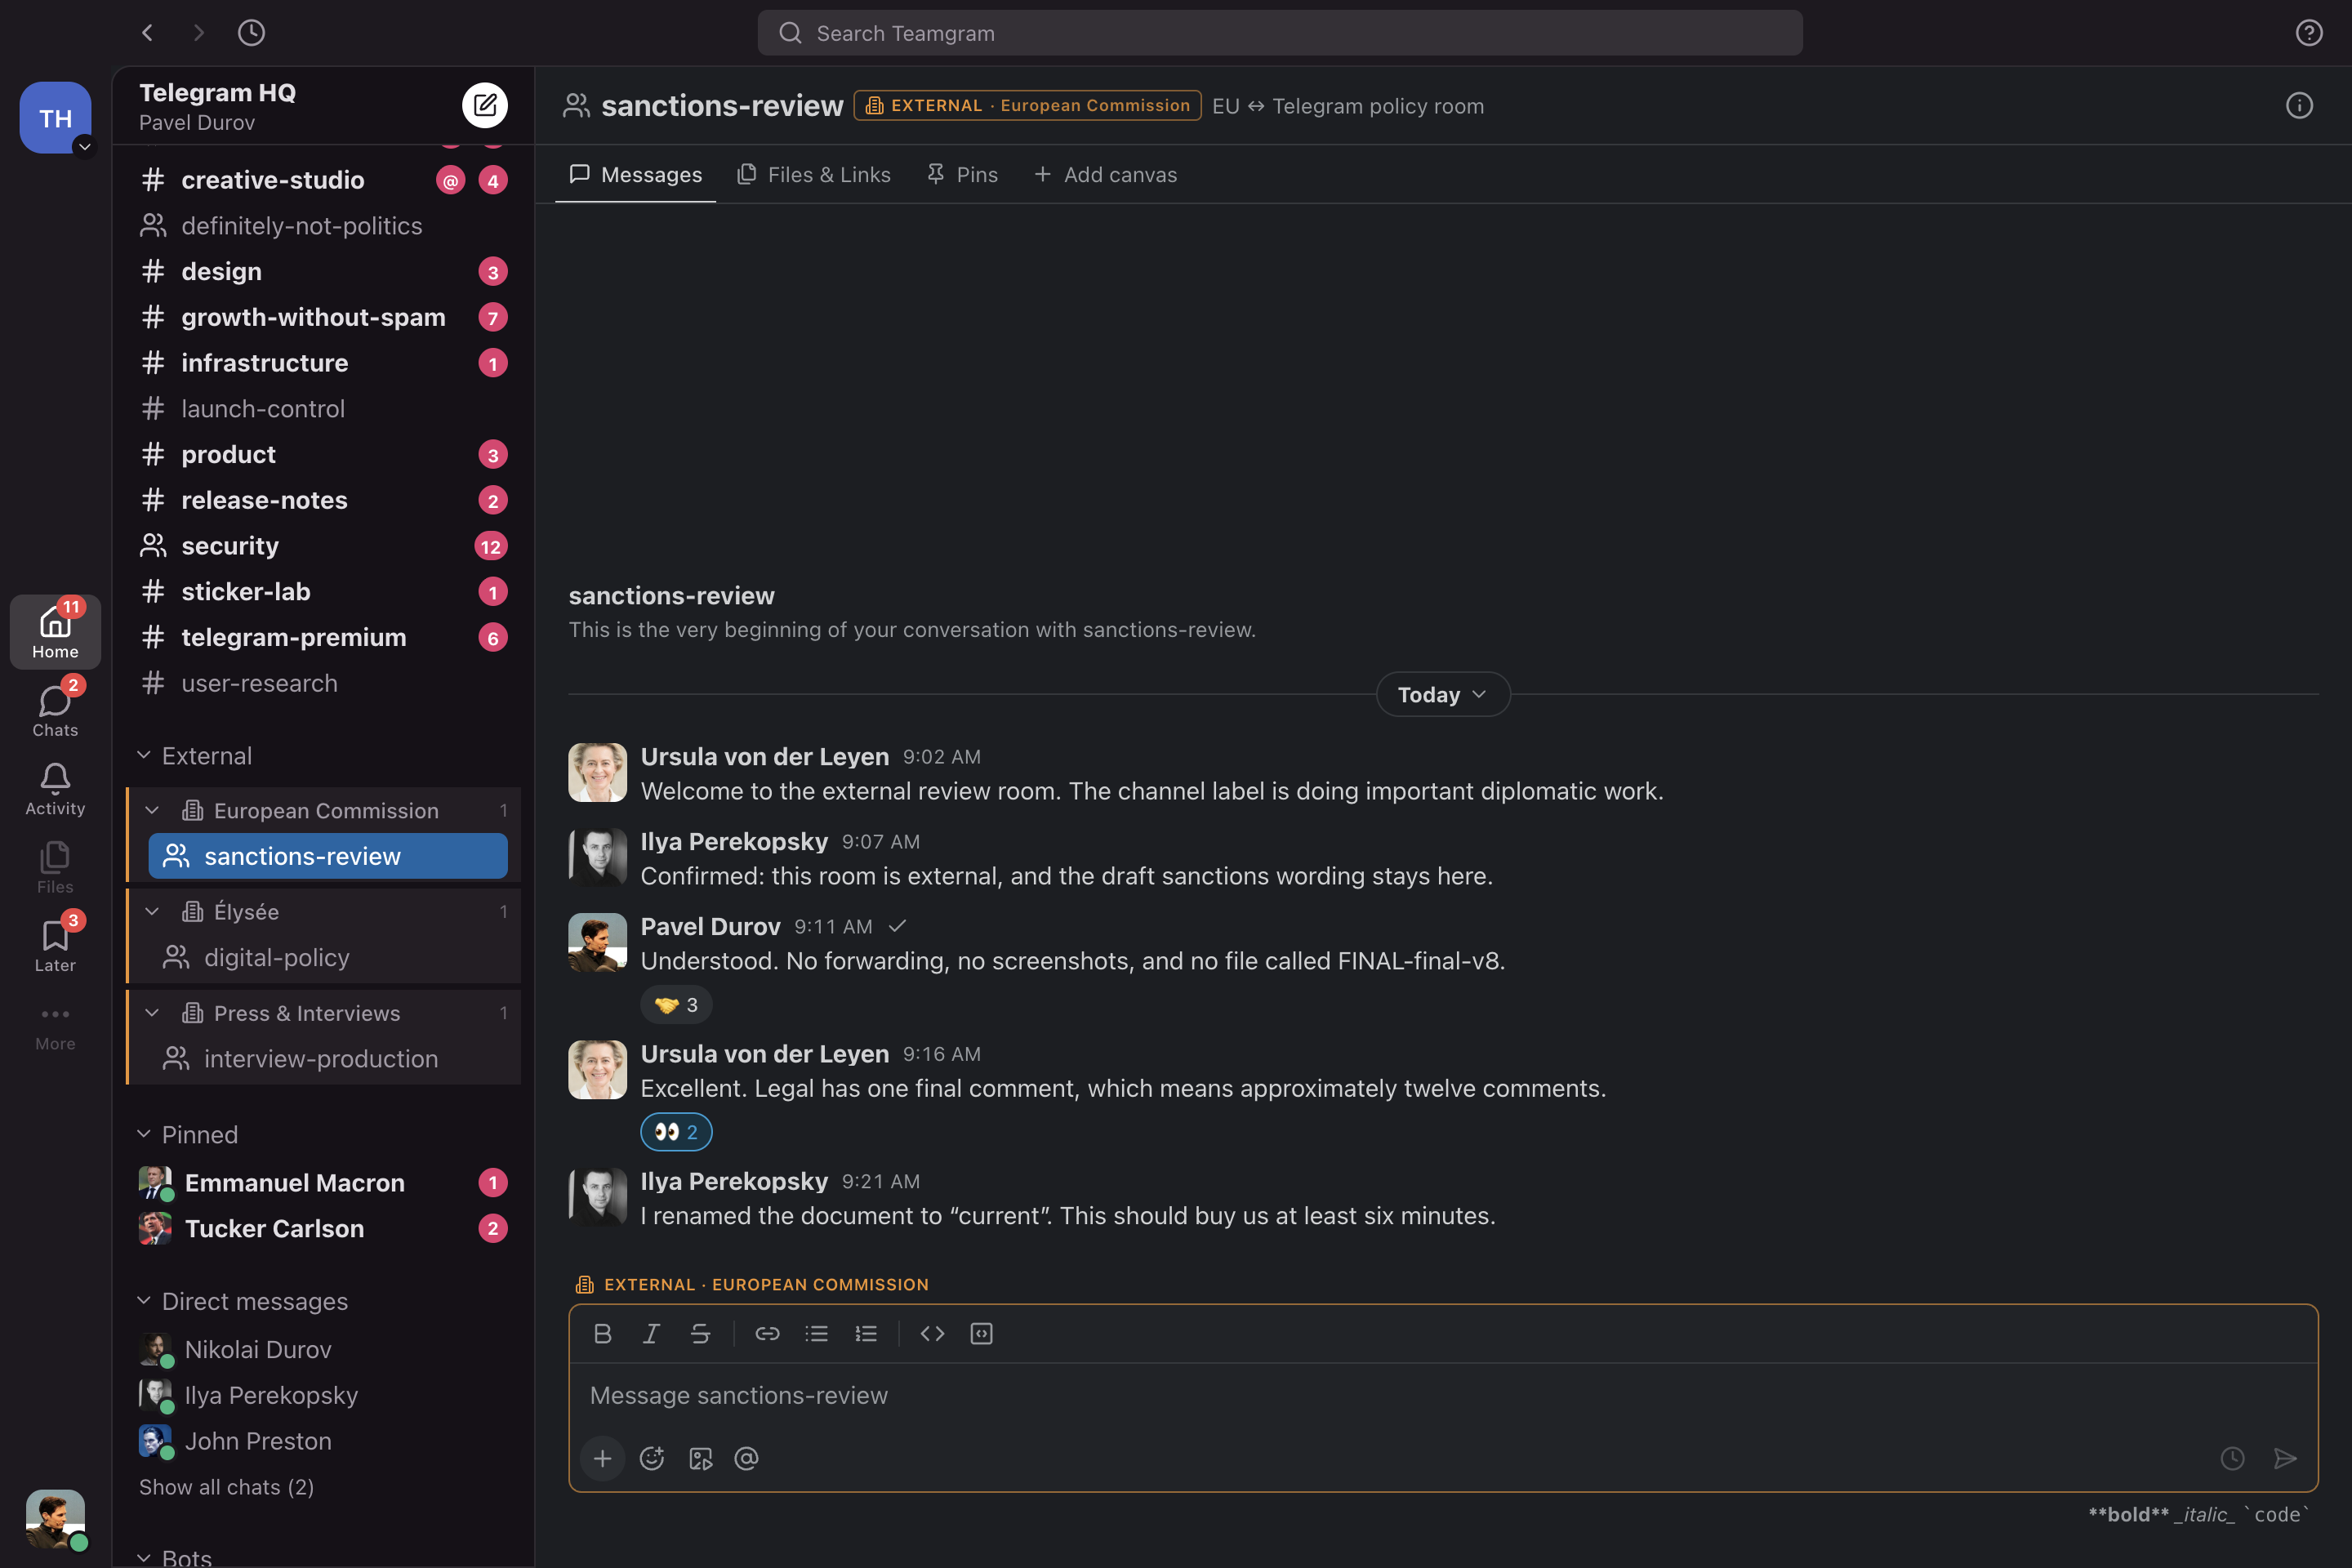Image resolution: width=2352 pixels, height=1568 pixels.
Task: Open Emmanuel Macron pinned chat
Action: [324, 1182]
